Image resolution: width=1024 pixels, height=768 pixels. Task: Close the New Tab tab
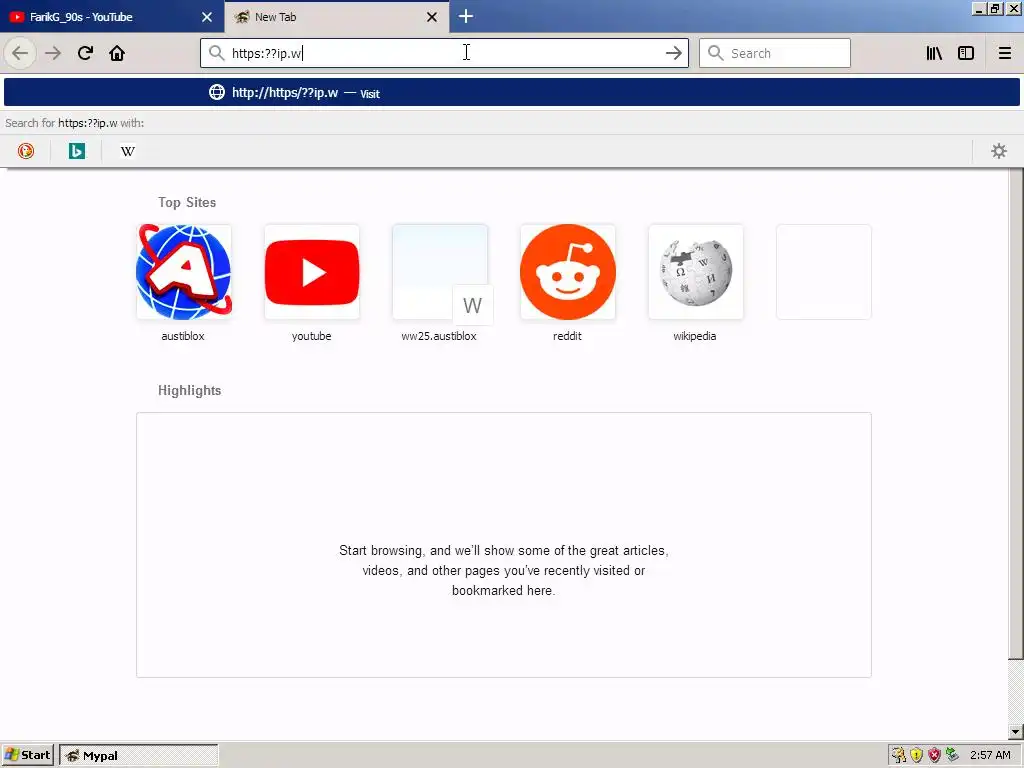432,17
